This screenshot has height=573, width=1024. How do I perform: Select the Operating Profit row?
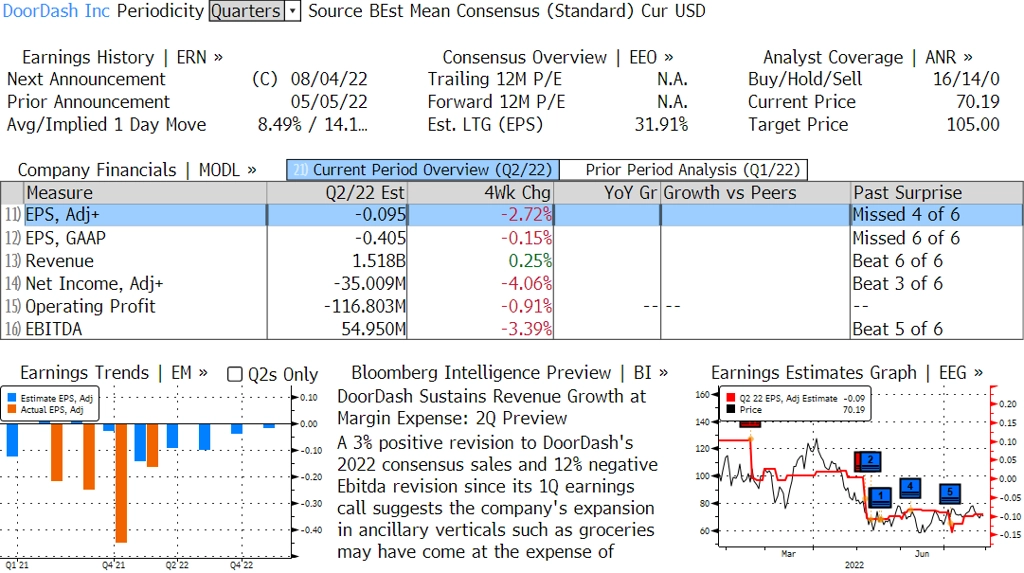coord(512,306)
